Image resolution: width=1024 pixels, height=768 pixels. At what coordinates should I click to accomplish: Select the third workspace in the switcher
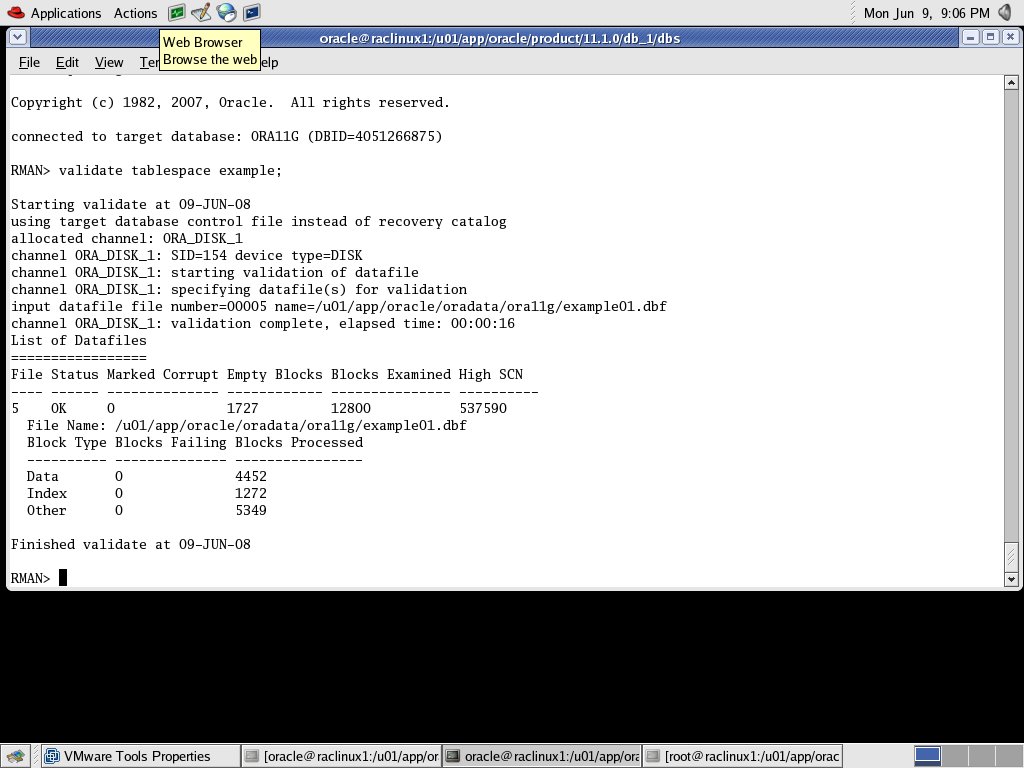[980, 756]
